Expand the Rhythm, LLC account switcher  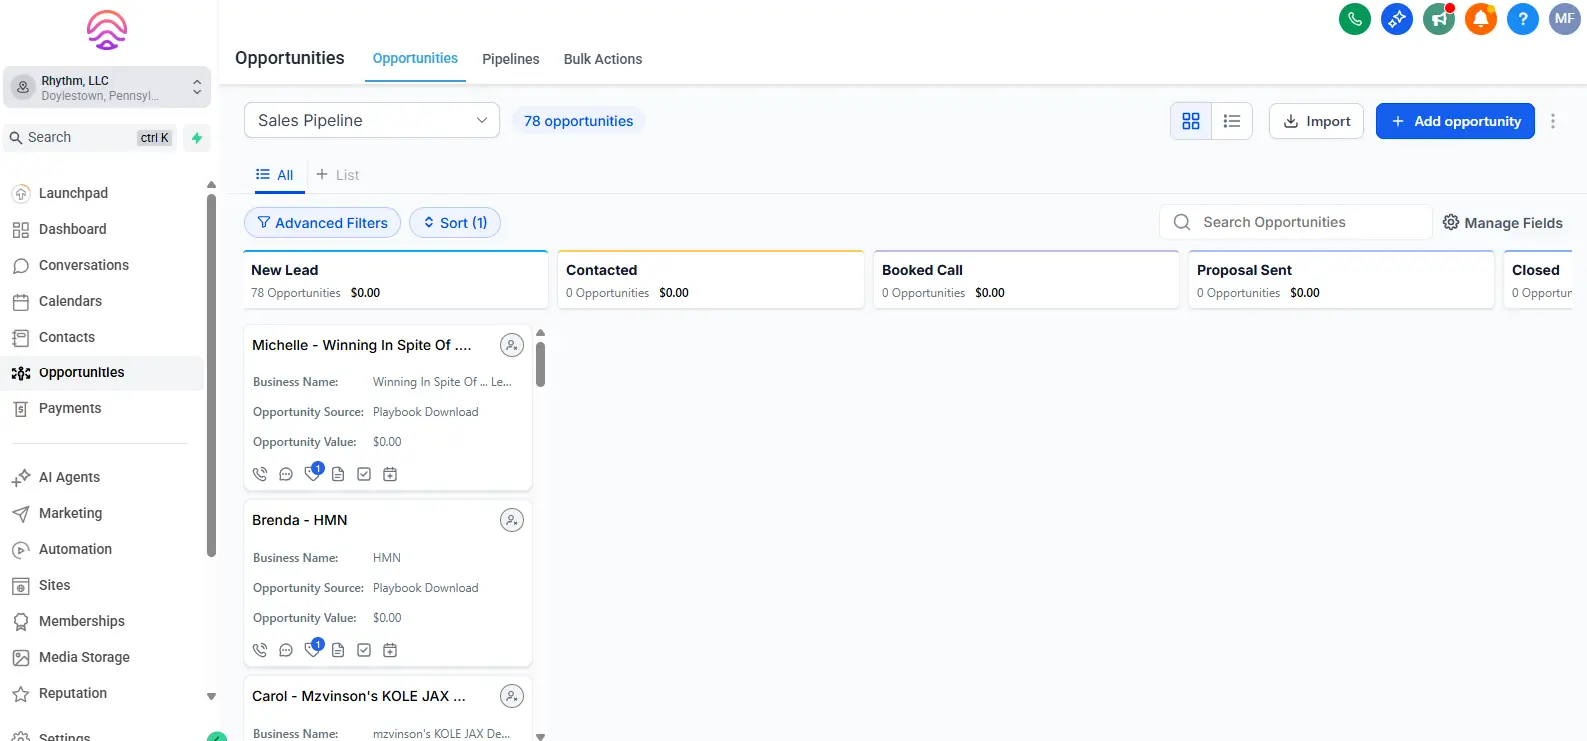(107, 88)
